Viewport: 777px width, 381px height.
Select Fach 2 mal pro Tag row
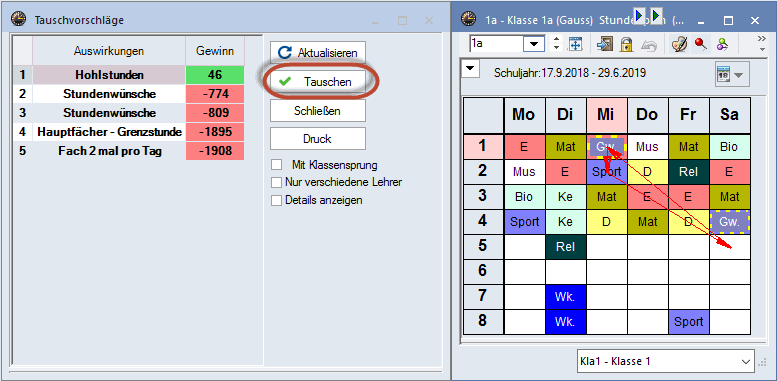[129, 151]
